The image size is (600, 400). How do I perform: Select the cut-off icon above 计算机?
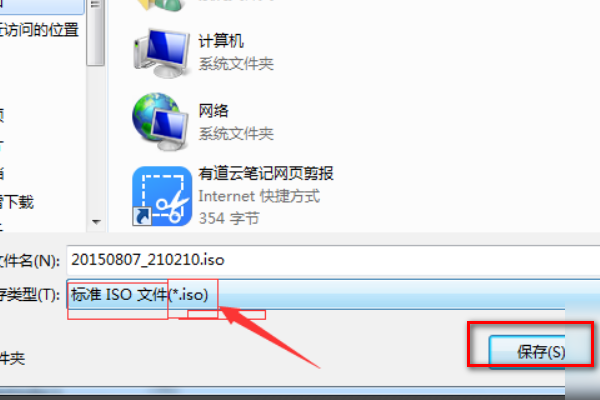[160, 5]
